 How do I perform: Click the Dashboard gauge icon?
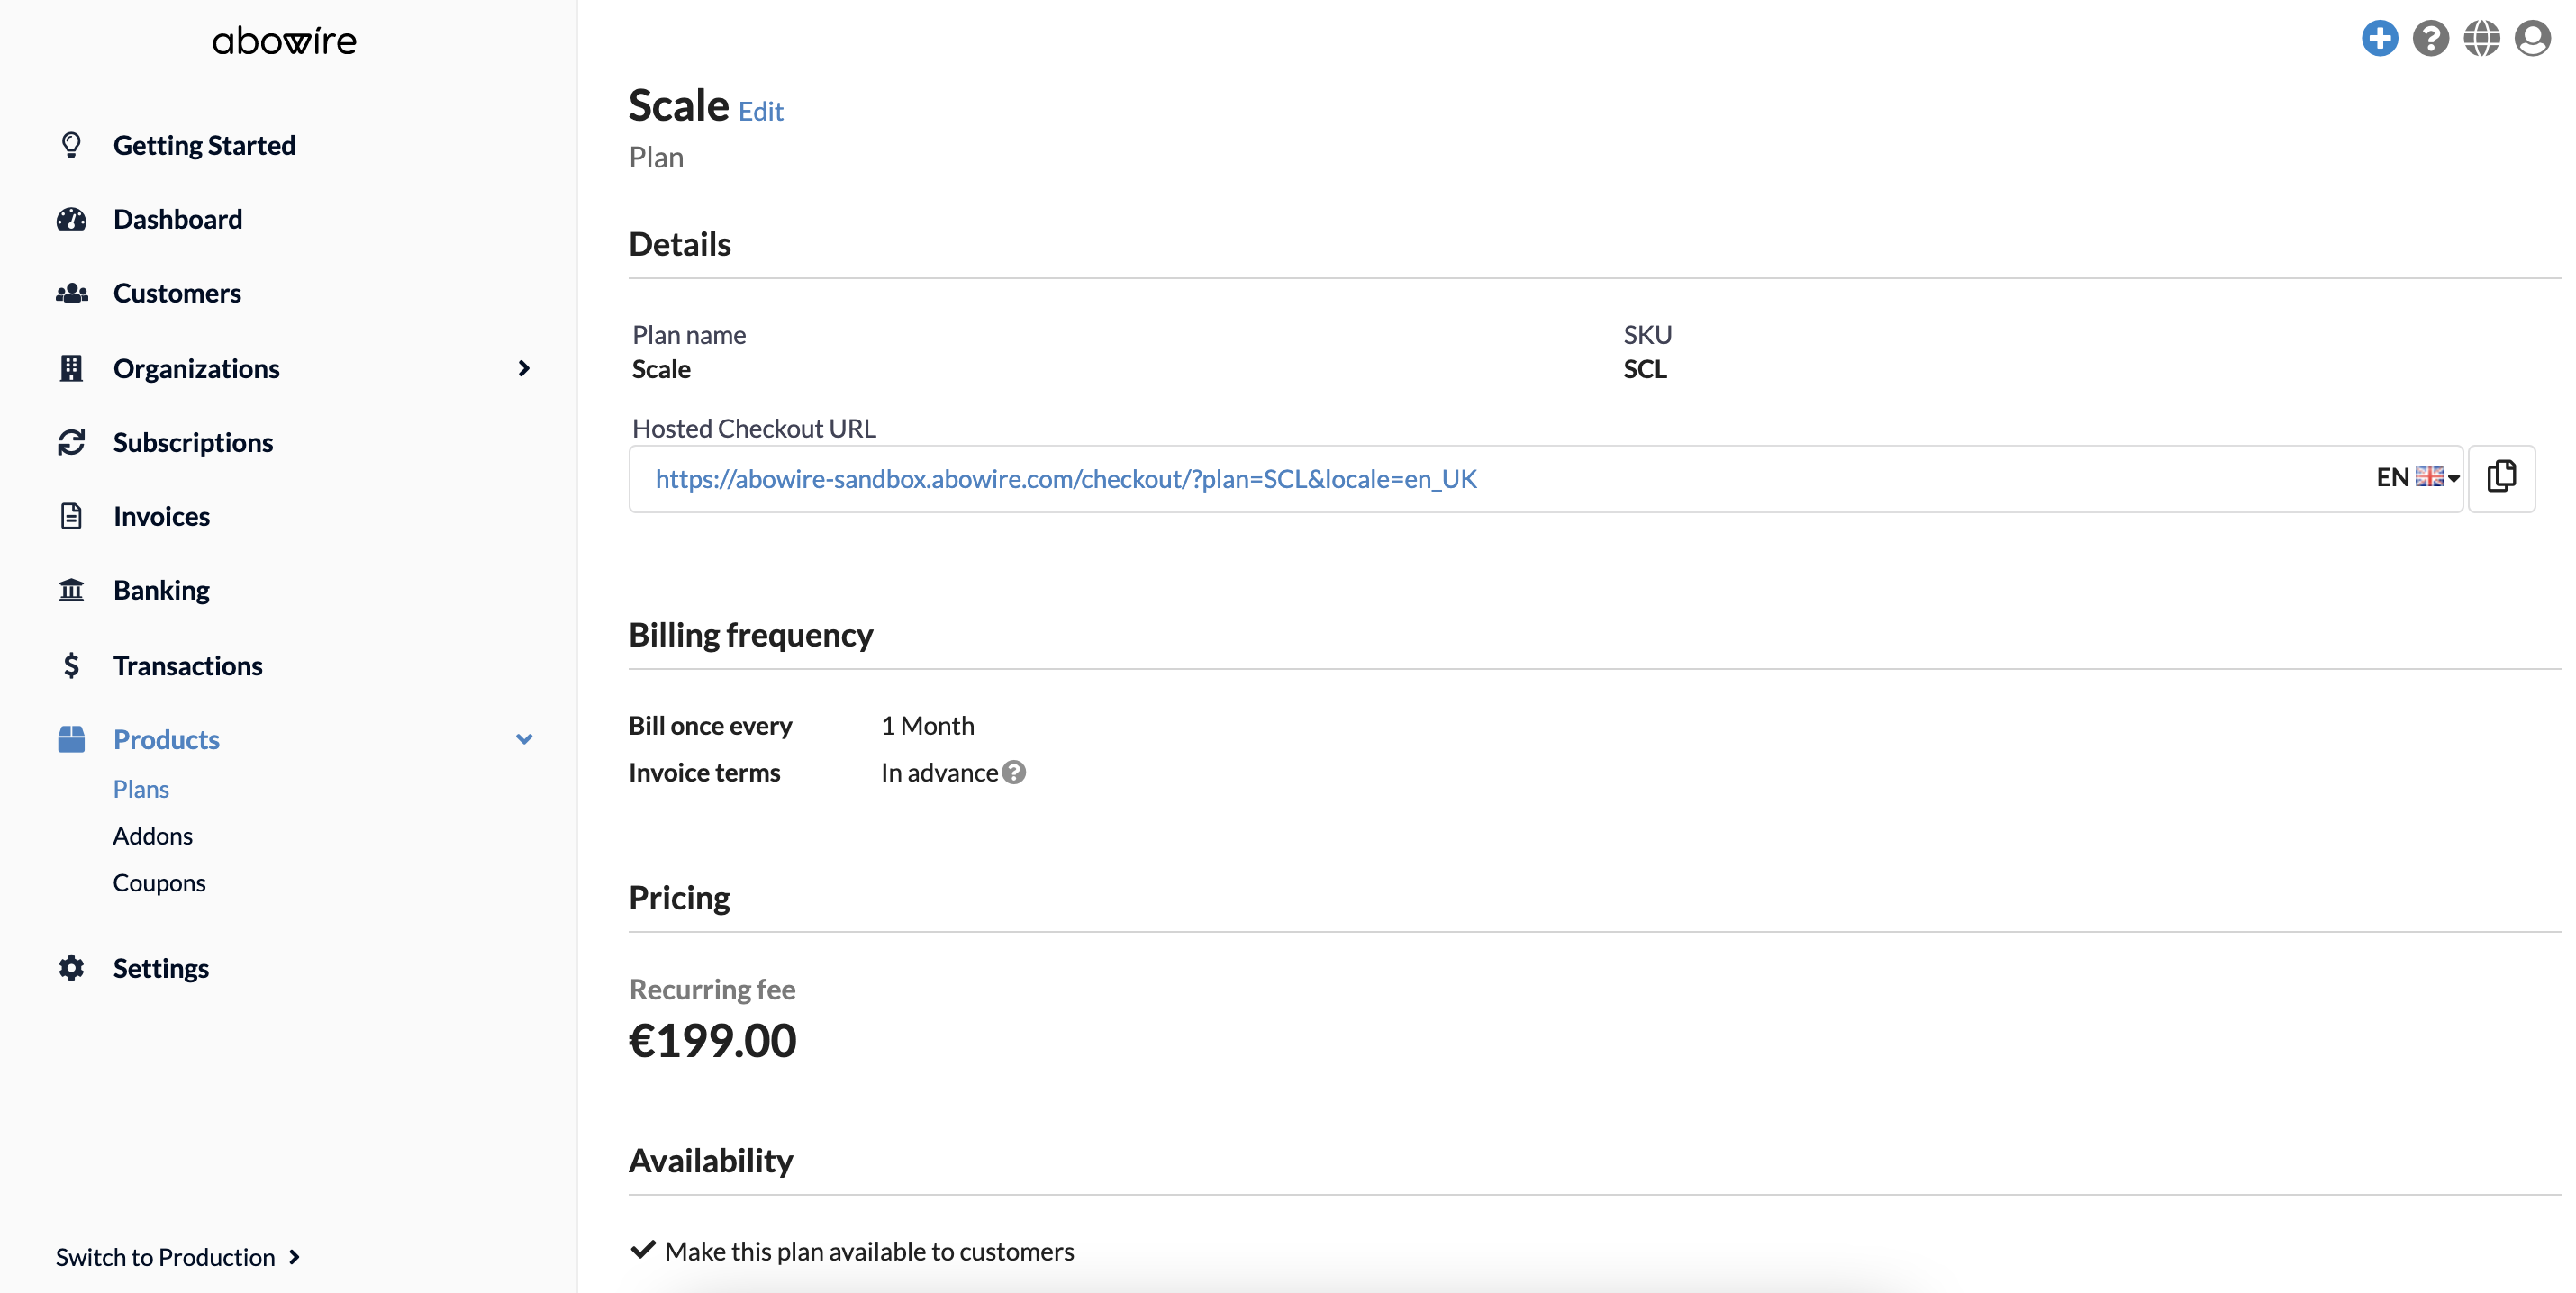click(71, 219)
